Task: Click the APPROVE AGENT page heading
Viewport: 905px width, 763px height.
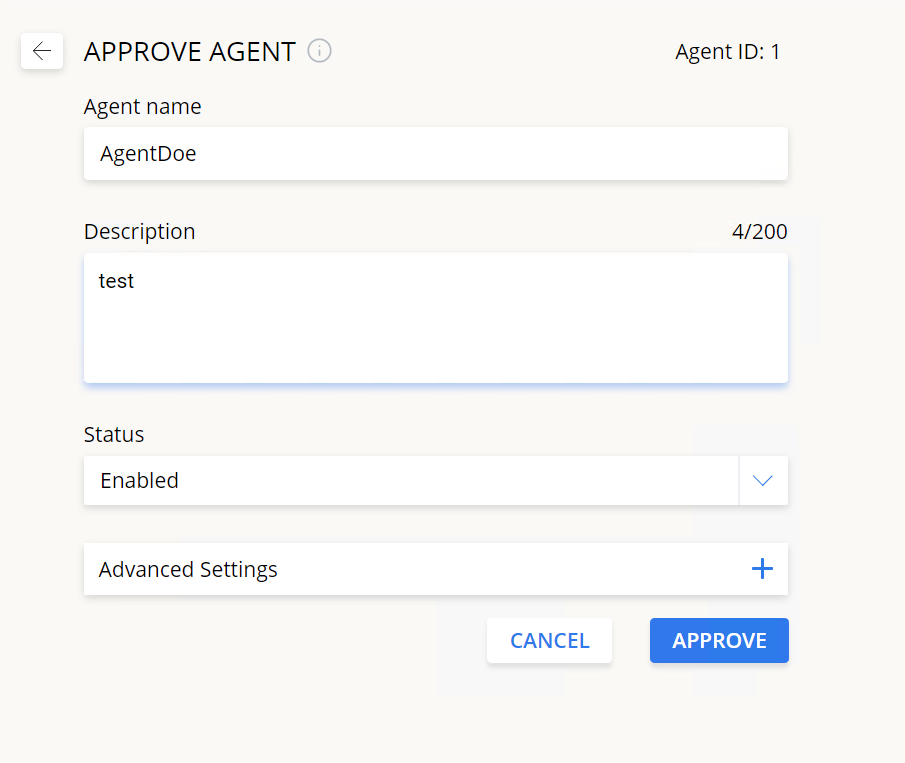Action: pyautogui.click(x=190, y=52)
